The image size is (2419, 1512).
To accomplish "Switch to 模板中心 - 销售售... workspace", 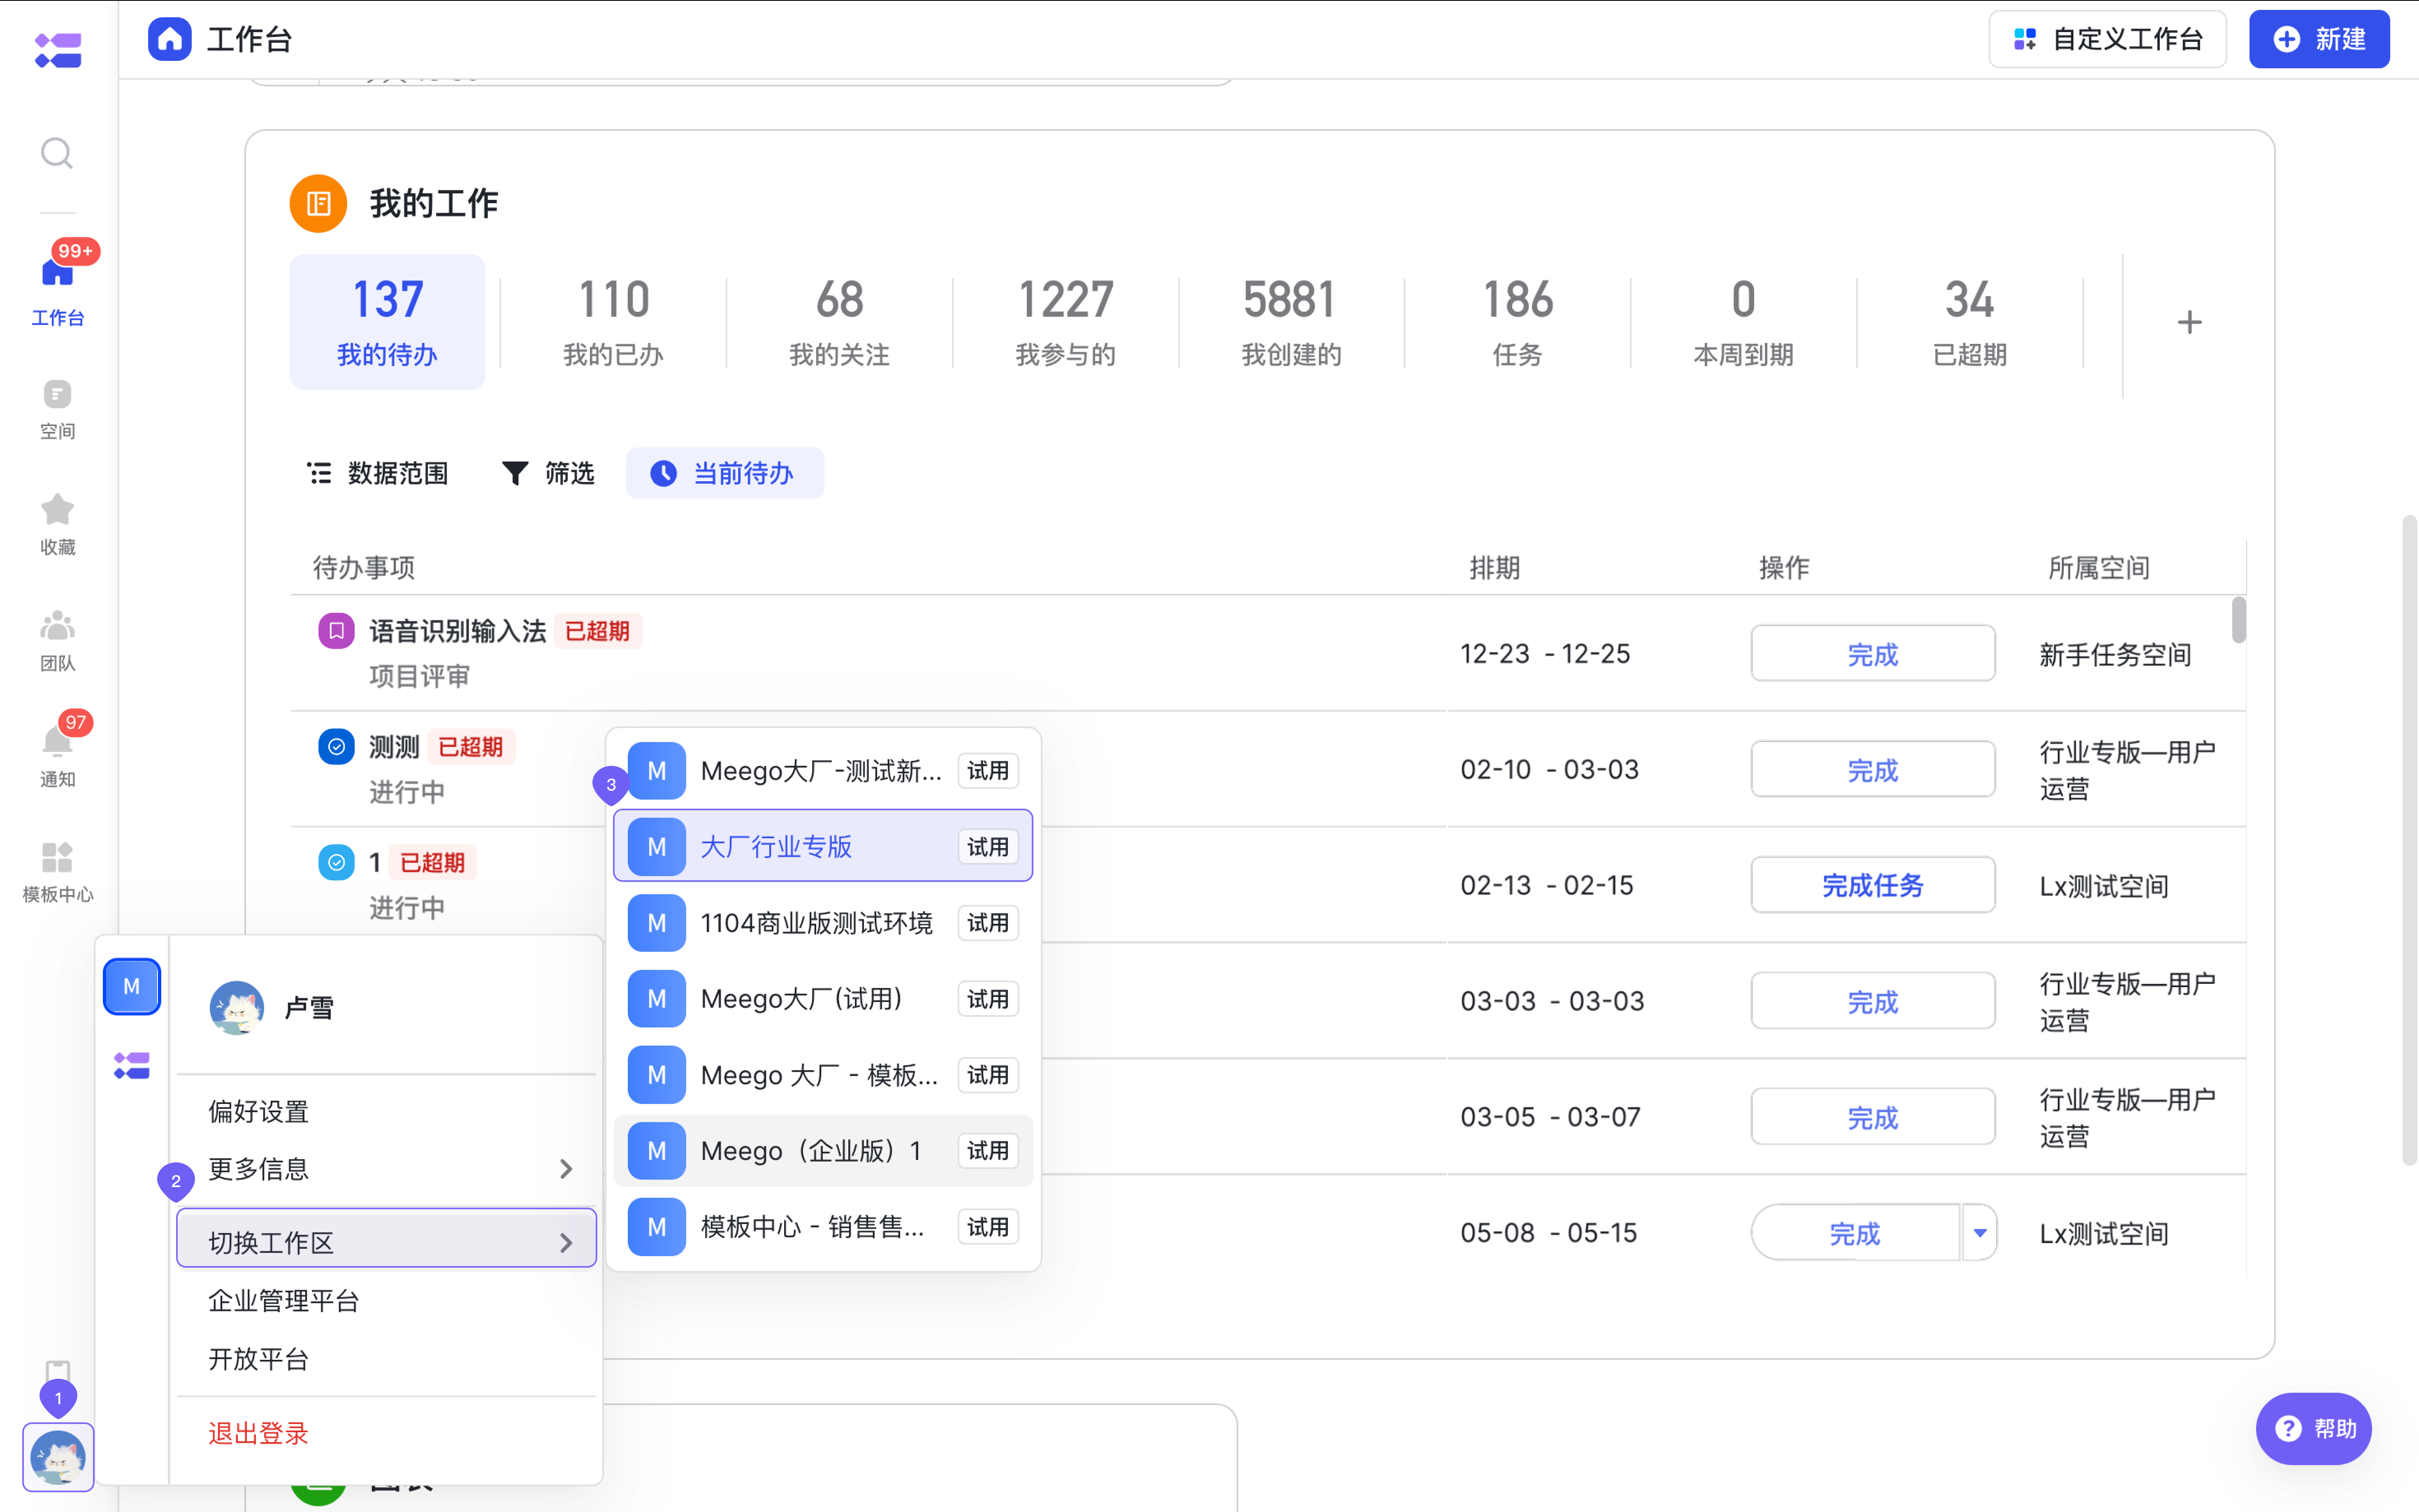I will point(823,1227).
